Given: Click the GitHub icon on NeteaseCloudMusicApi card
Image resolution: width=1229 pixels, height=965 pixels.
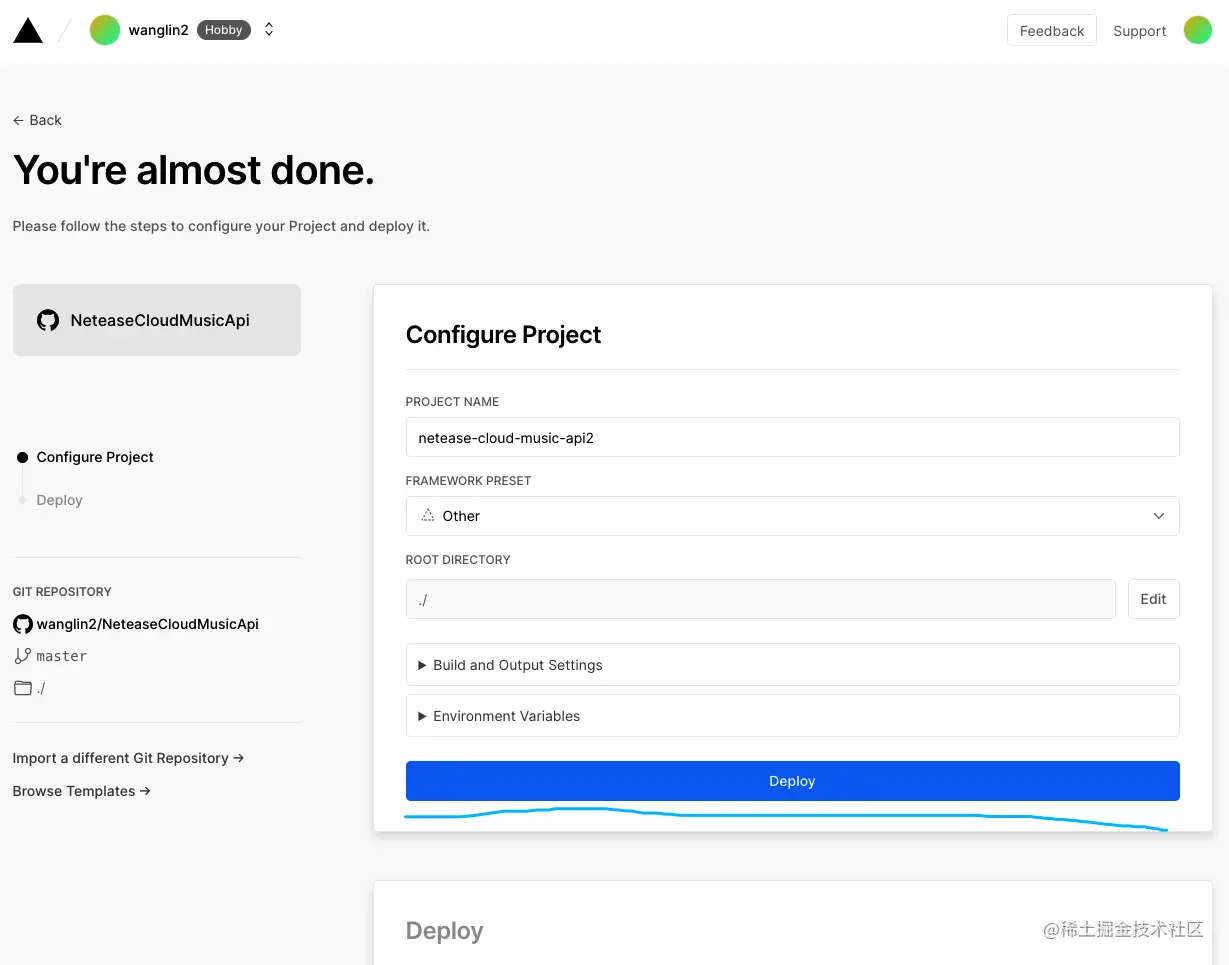Looking at the screenshot, I should (48, 320).
